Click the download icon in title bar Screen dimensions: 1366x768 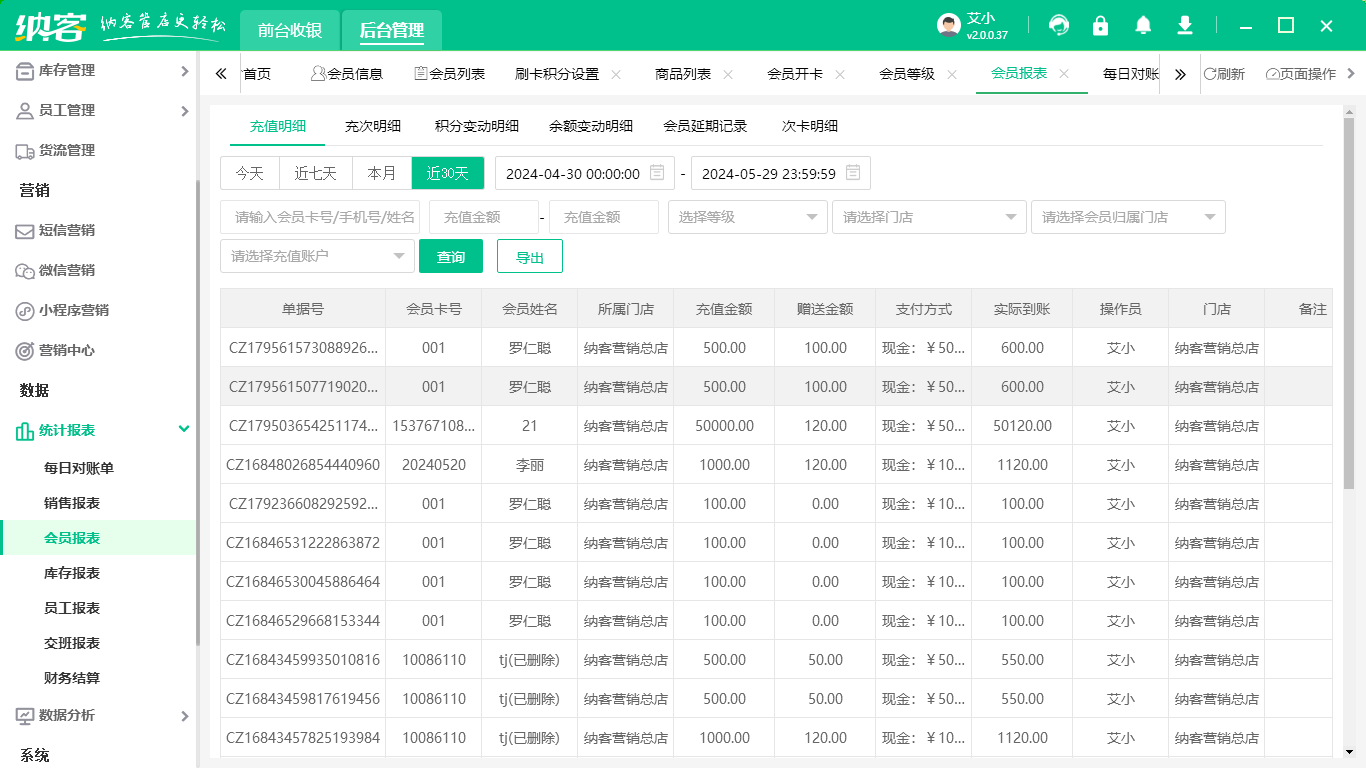1185,26
